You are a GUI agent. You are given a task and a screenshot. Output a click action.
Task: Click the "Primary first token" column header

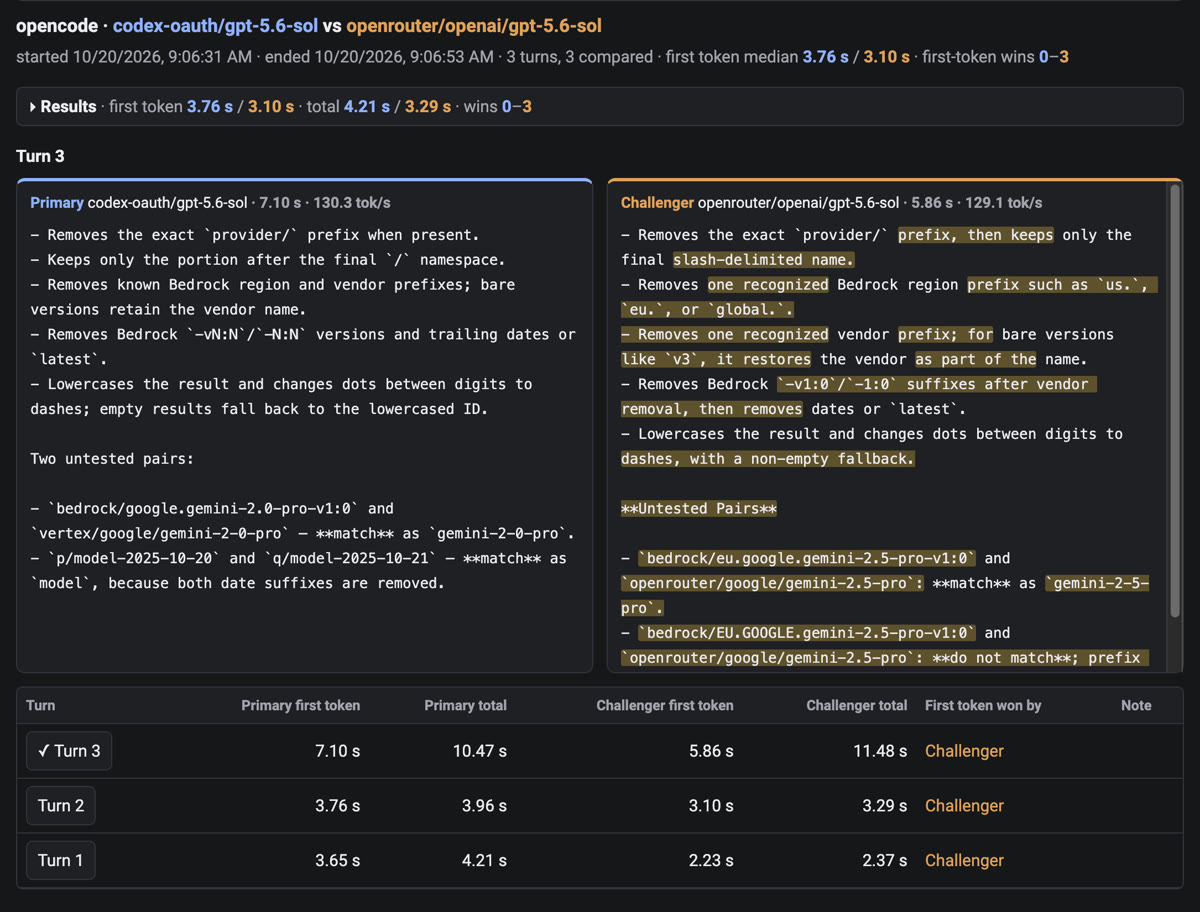point(300,705)
